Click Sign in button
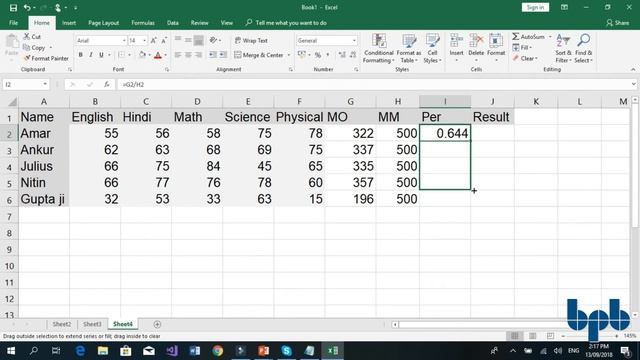Viewport: 640px width, 360px height. pos(535,7)
